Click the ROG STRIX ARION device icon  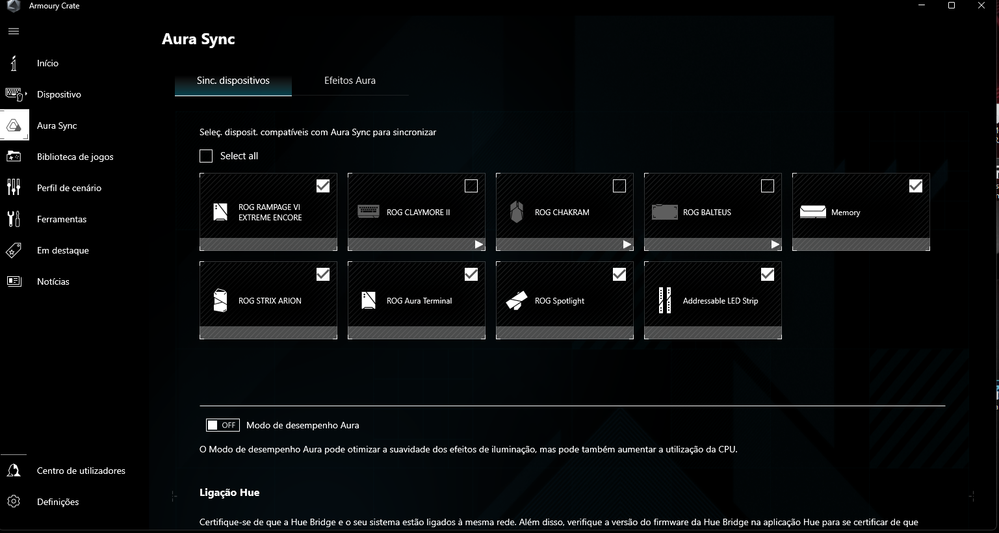point(220,301)
